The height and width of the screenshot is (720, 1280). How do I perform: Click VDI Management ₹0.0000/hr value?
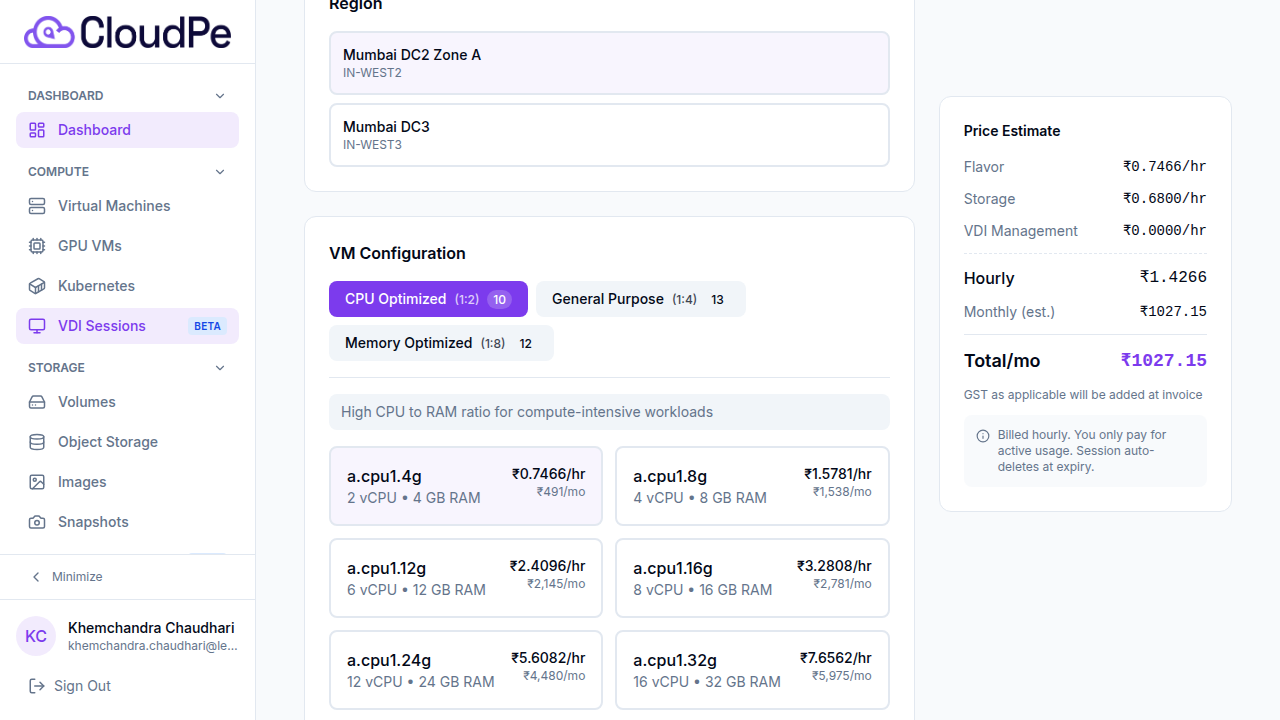tap(1165, 231)
